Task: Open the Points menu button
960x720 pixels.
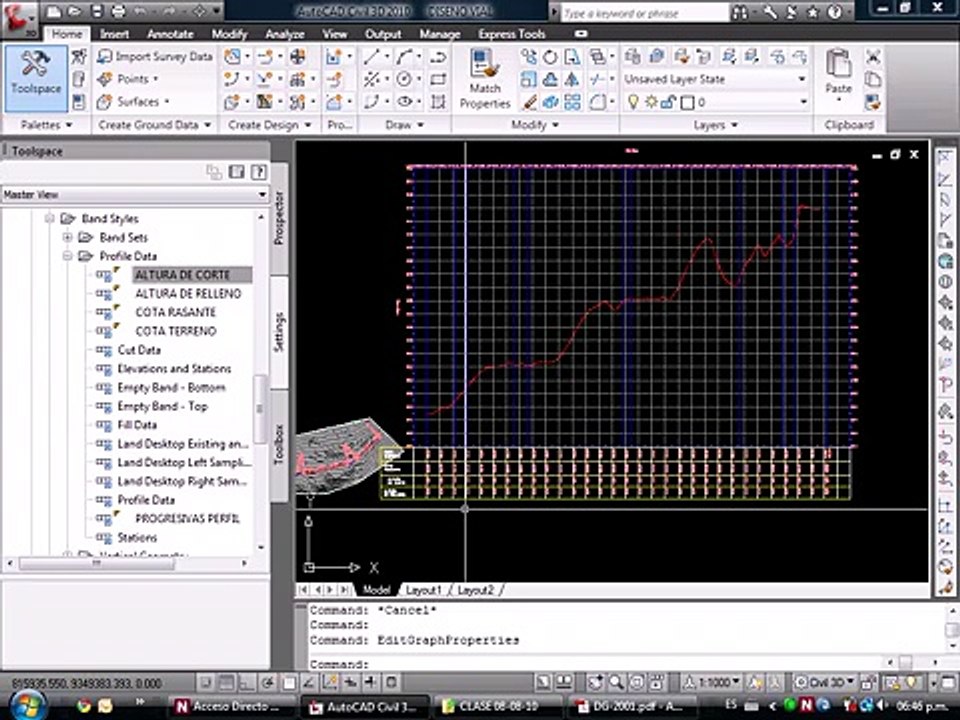Action: (129, 79)
